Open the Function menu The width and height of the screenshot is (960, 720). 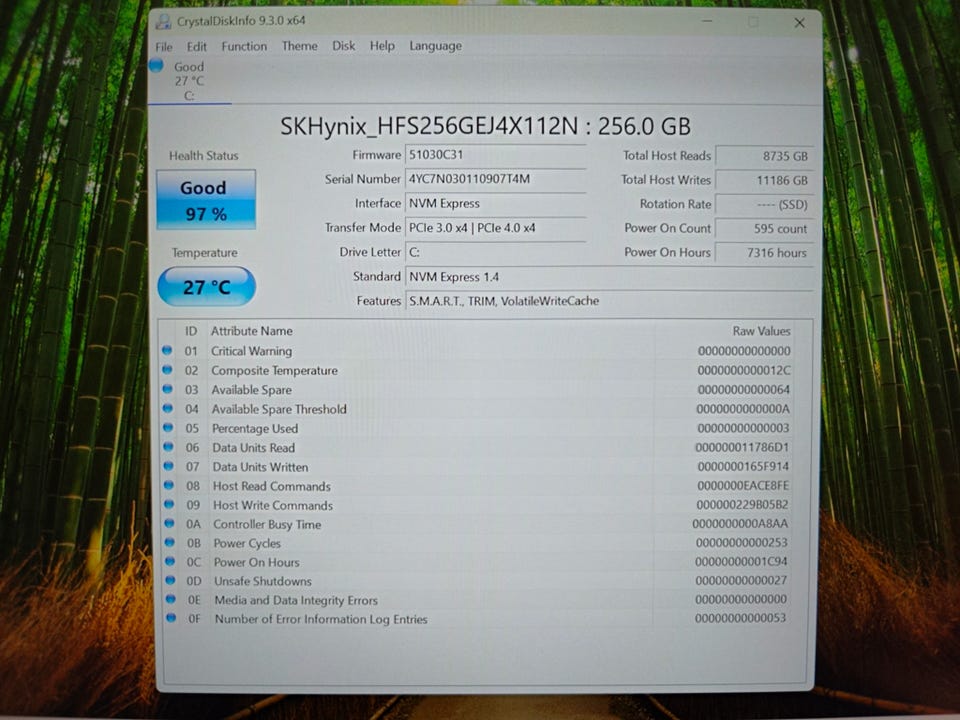(244, 46)
